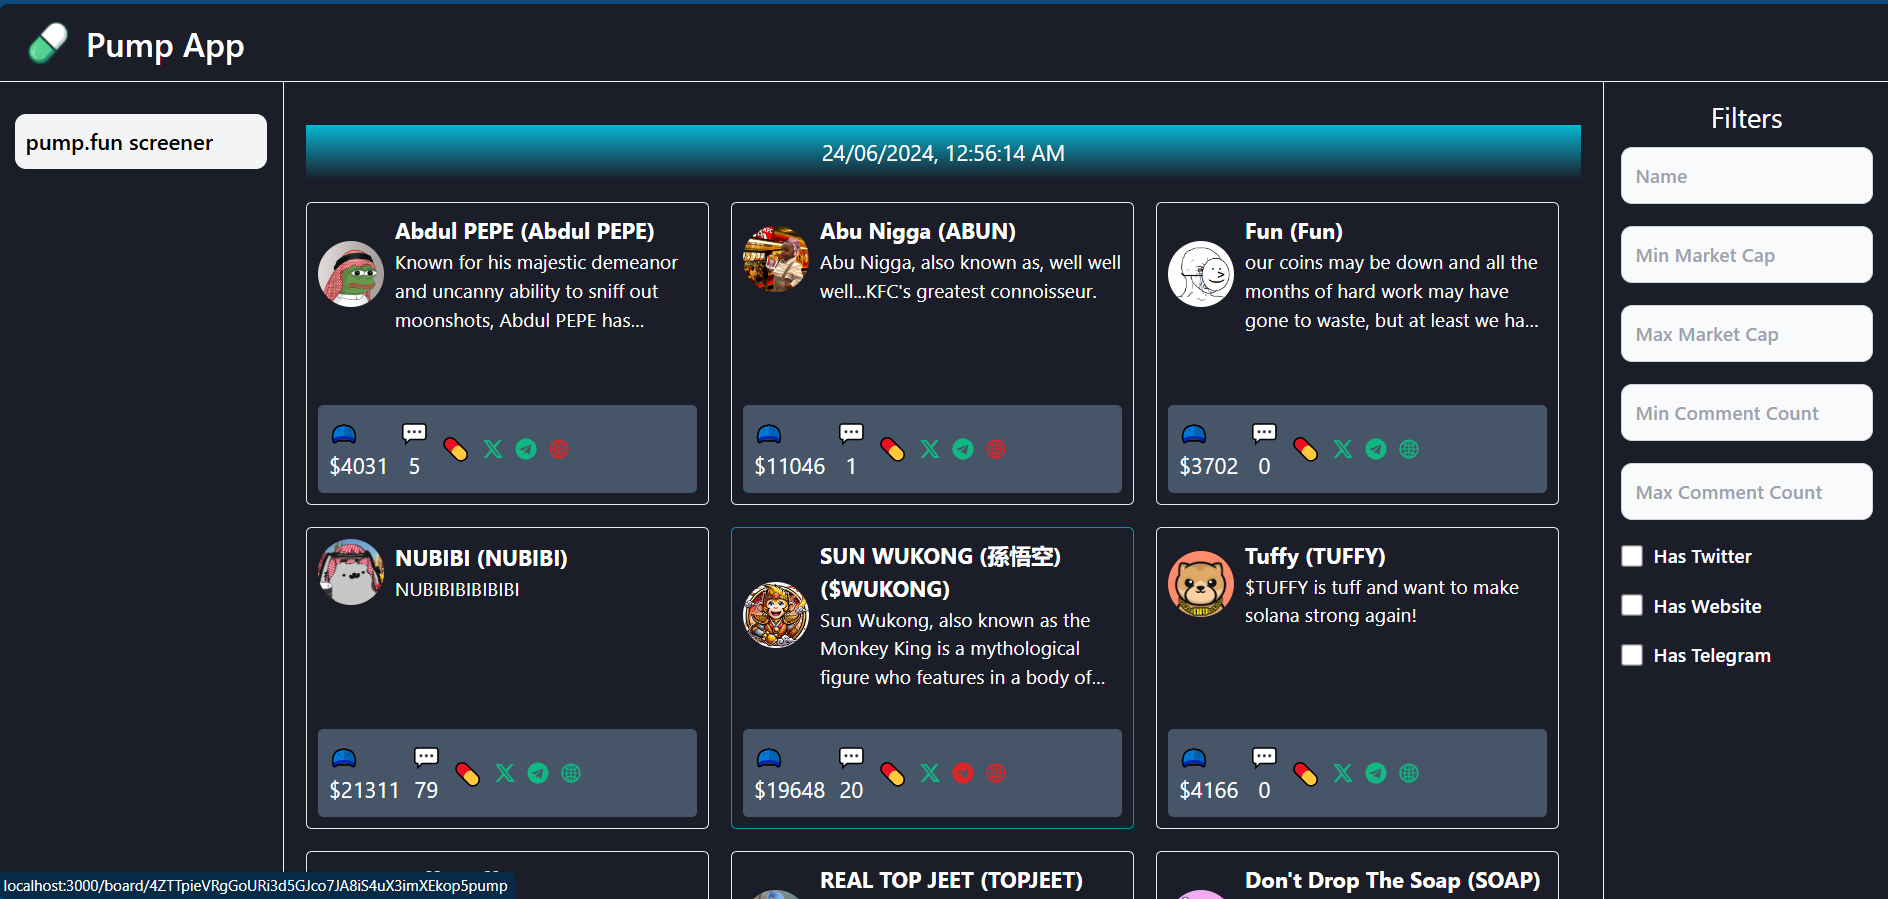Click the X icon on the Tuffy card
This screenshot has width=1888, height=899.
click(x=1343, y=773)
